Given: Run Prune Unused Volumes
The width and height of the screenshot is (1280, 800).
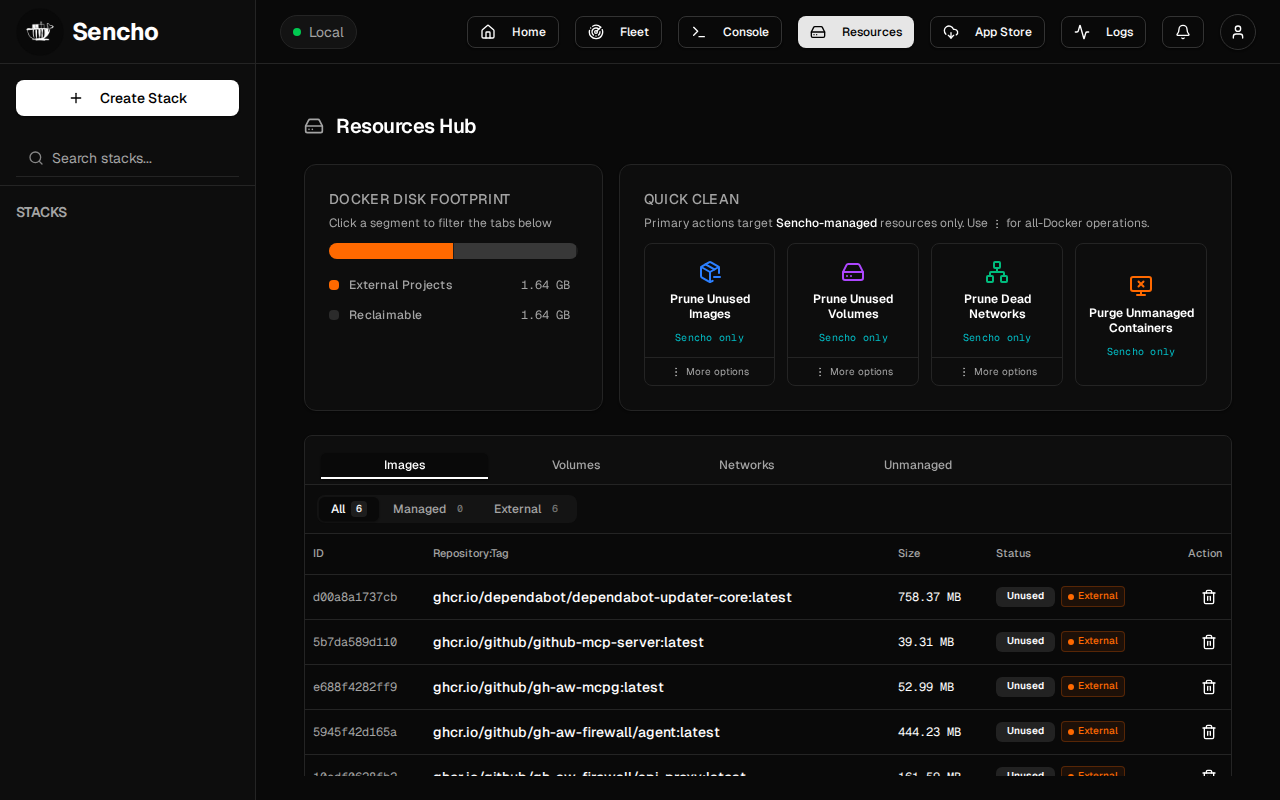Looking at the screenshot, I should (x=853, y=300).
